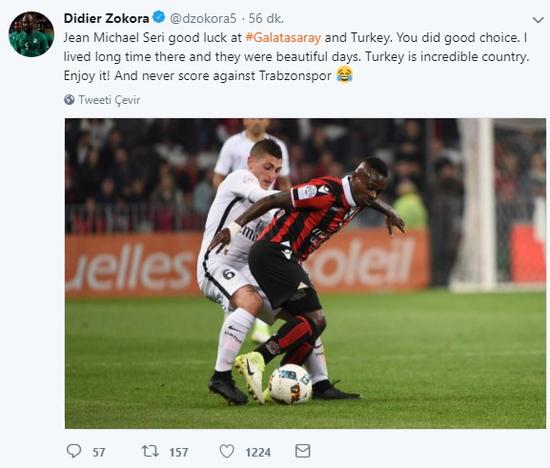
Task: Open the @dzokora5 handle link
Action: tap(203, 18)
